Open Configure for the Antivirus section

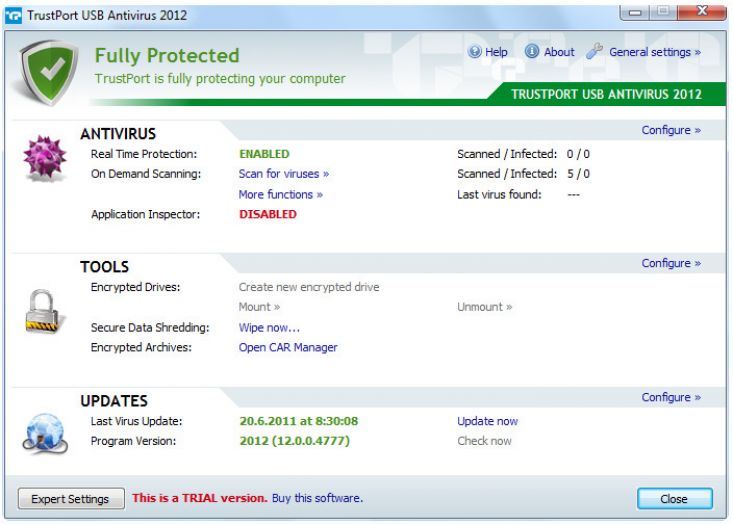(x=670, y=130)
